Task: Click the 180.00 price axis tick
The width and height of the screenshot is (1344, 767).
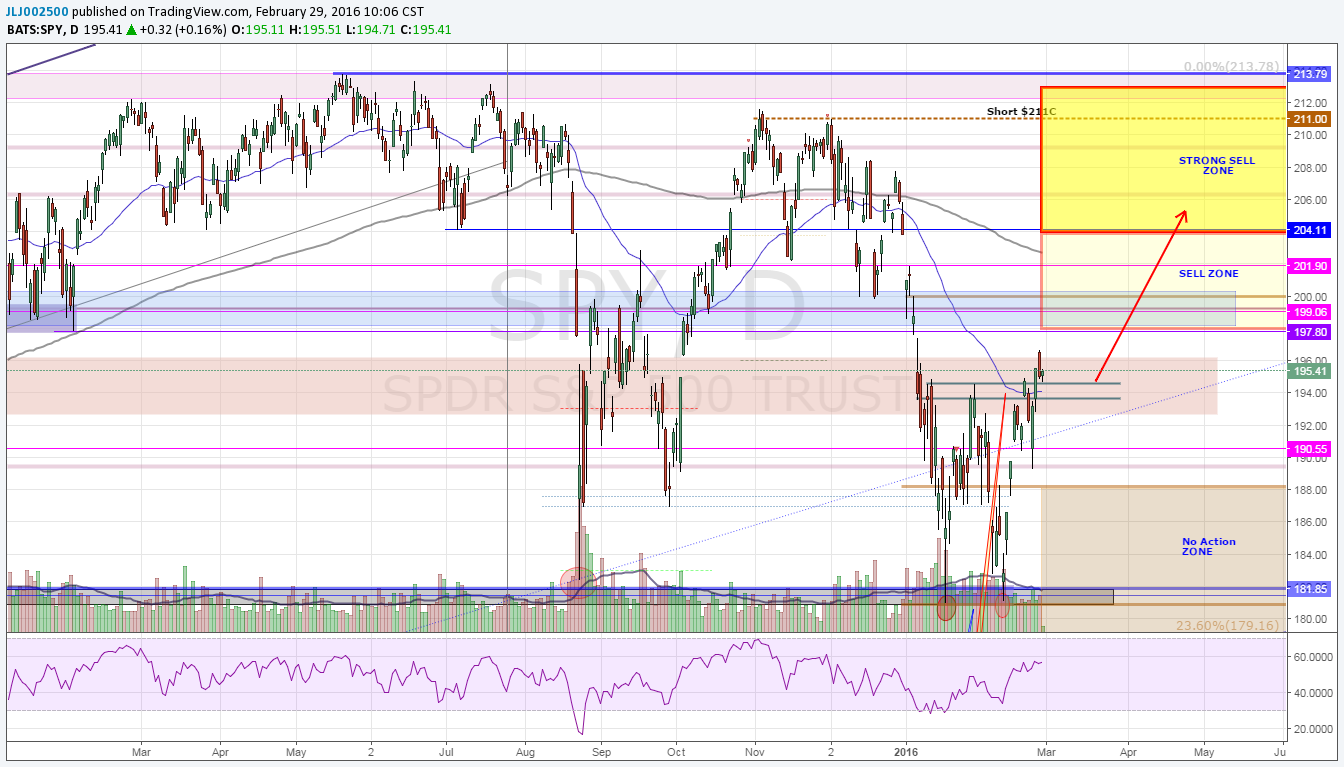Action: point(1310,619)
